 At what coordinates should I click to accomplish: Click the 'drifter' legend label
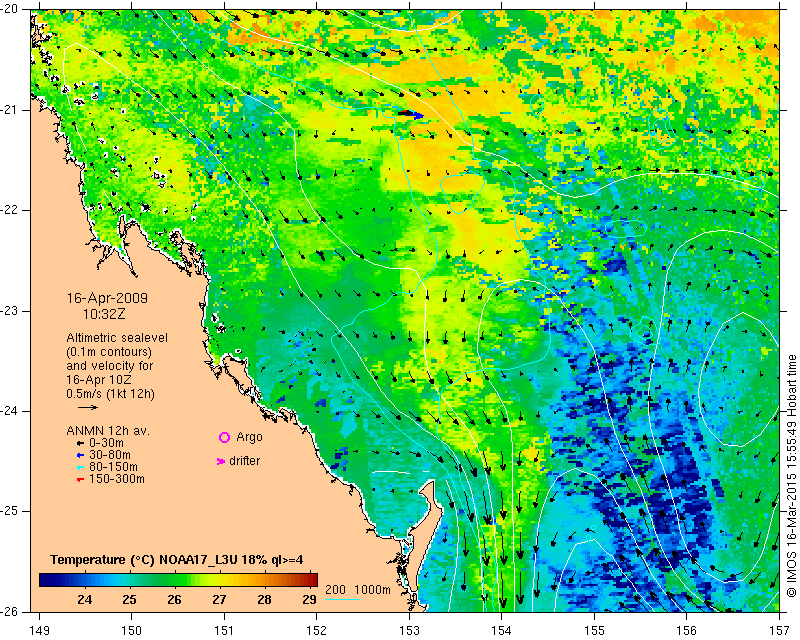click(244, 461)
